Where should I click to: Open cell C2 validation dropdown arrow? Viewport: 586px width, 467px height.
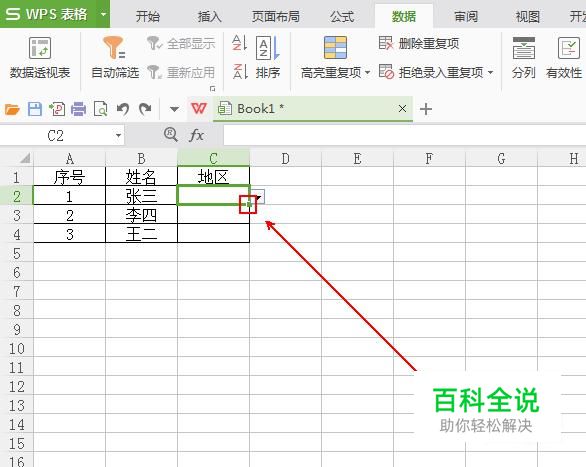pos(260,197)
